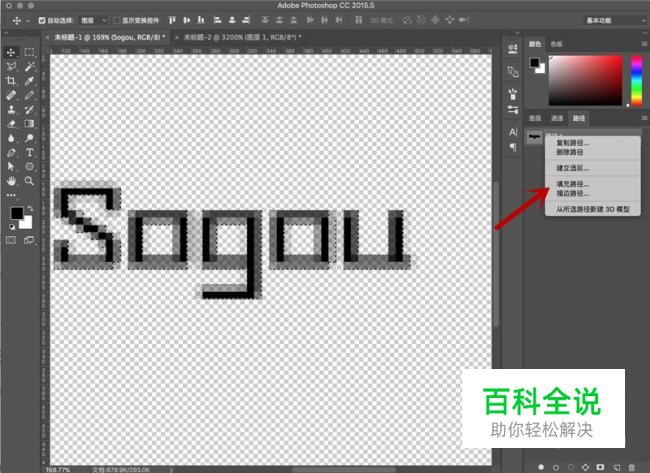Click the align right edges icon
The width and height of the screenshot is (650, 473).
(246, 20)
